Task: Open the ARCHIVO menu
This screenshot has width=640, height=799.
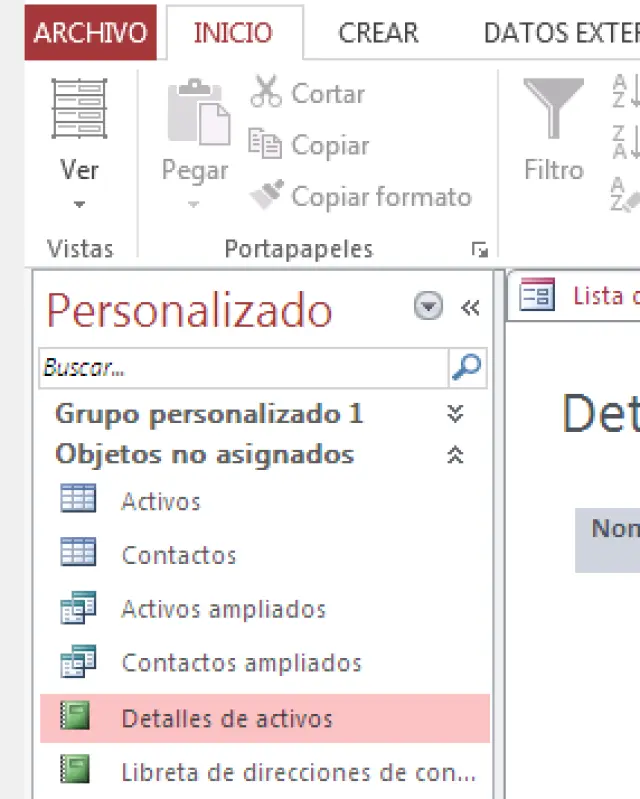Action: (90, 33)
